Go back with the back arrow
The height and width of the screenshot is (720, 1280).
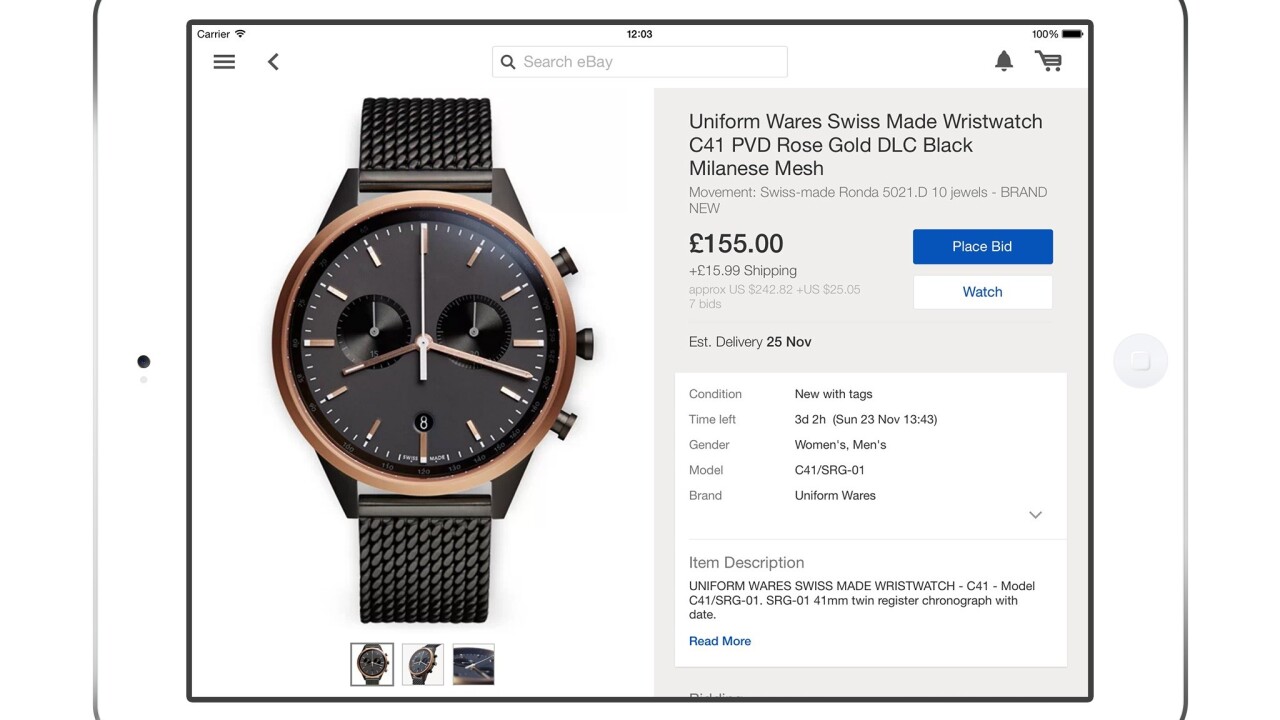pyautogui.click(x=273, y=62)
